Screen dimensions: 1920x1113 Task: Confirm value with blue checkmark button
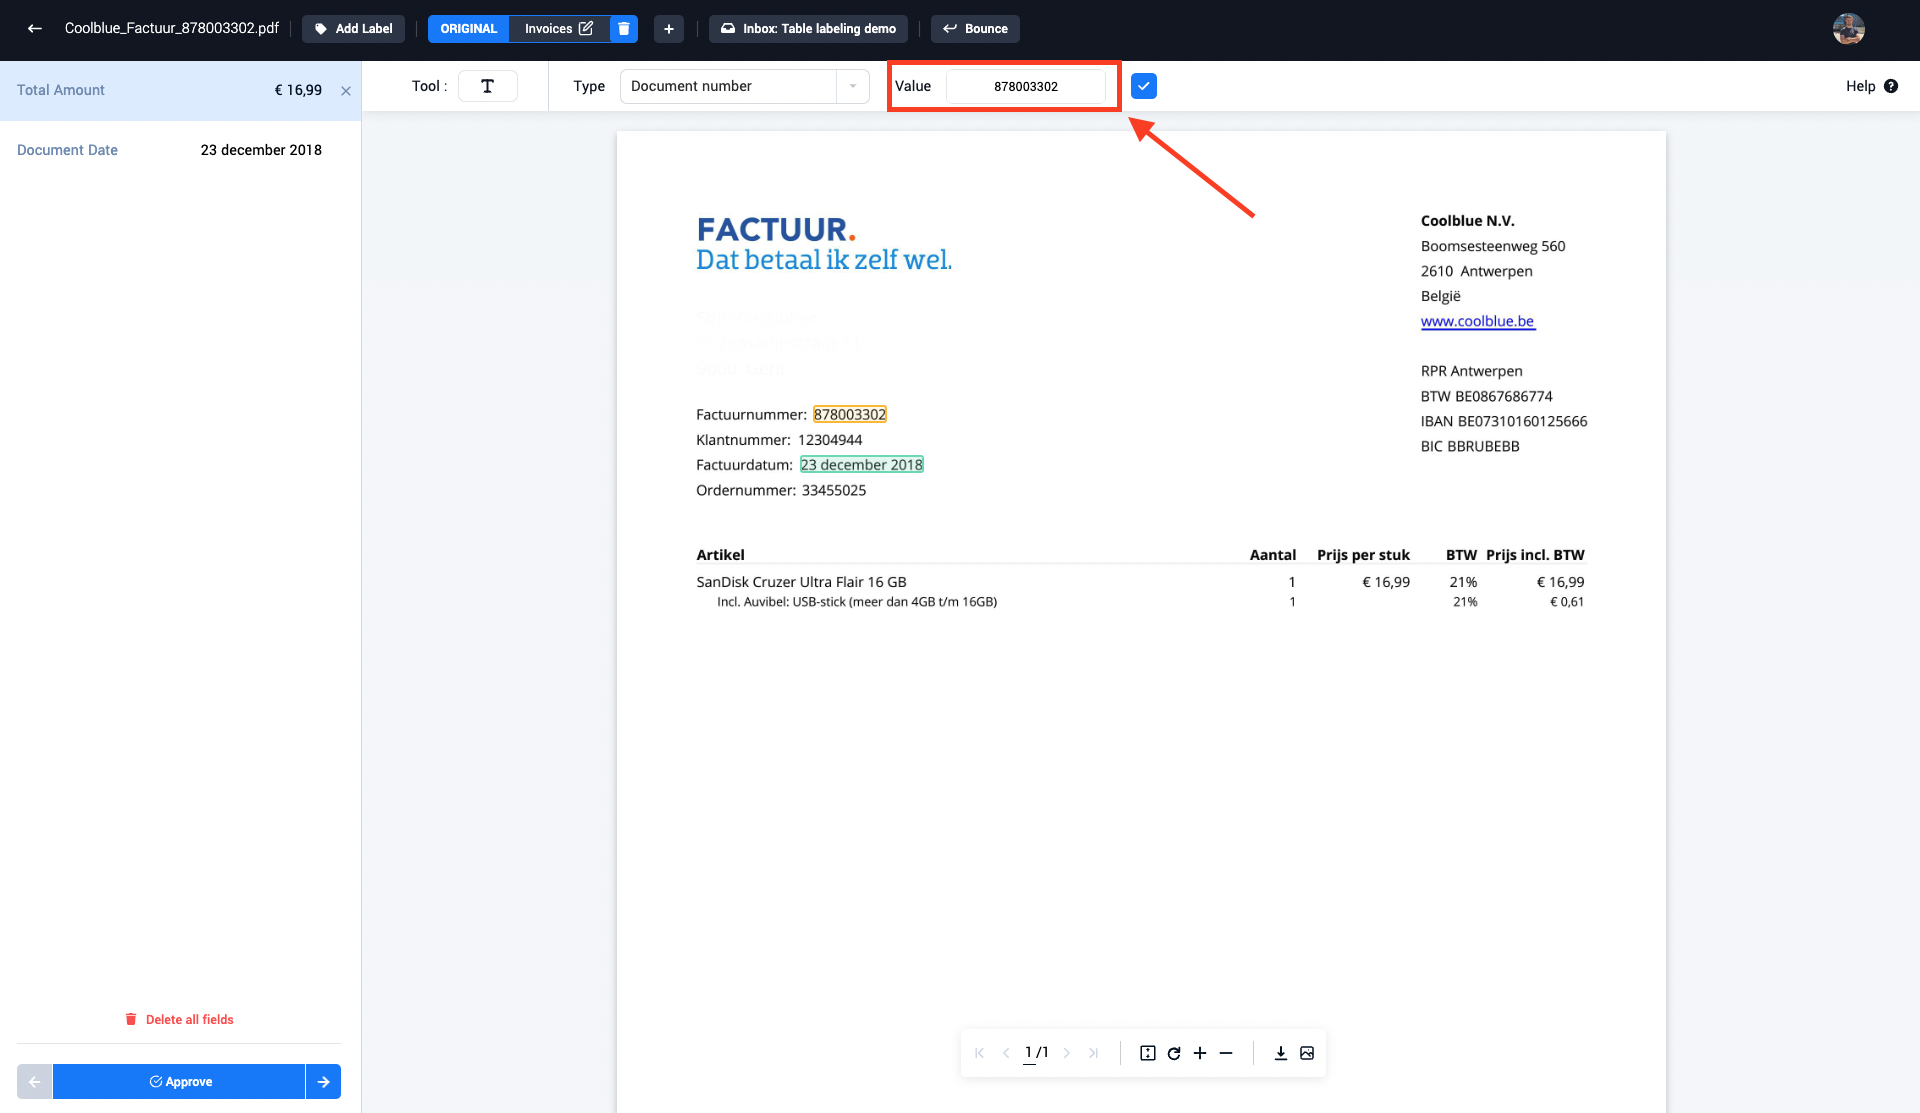(1144, 86)
